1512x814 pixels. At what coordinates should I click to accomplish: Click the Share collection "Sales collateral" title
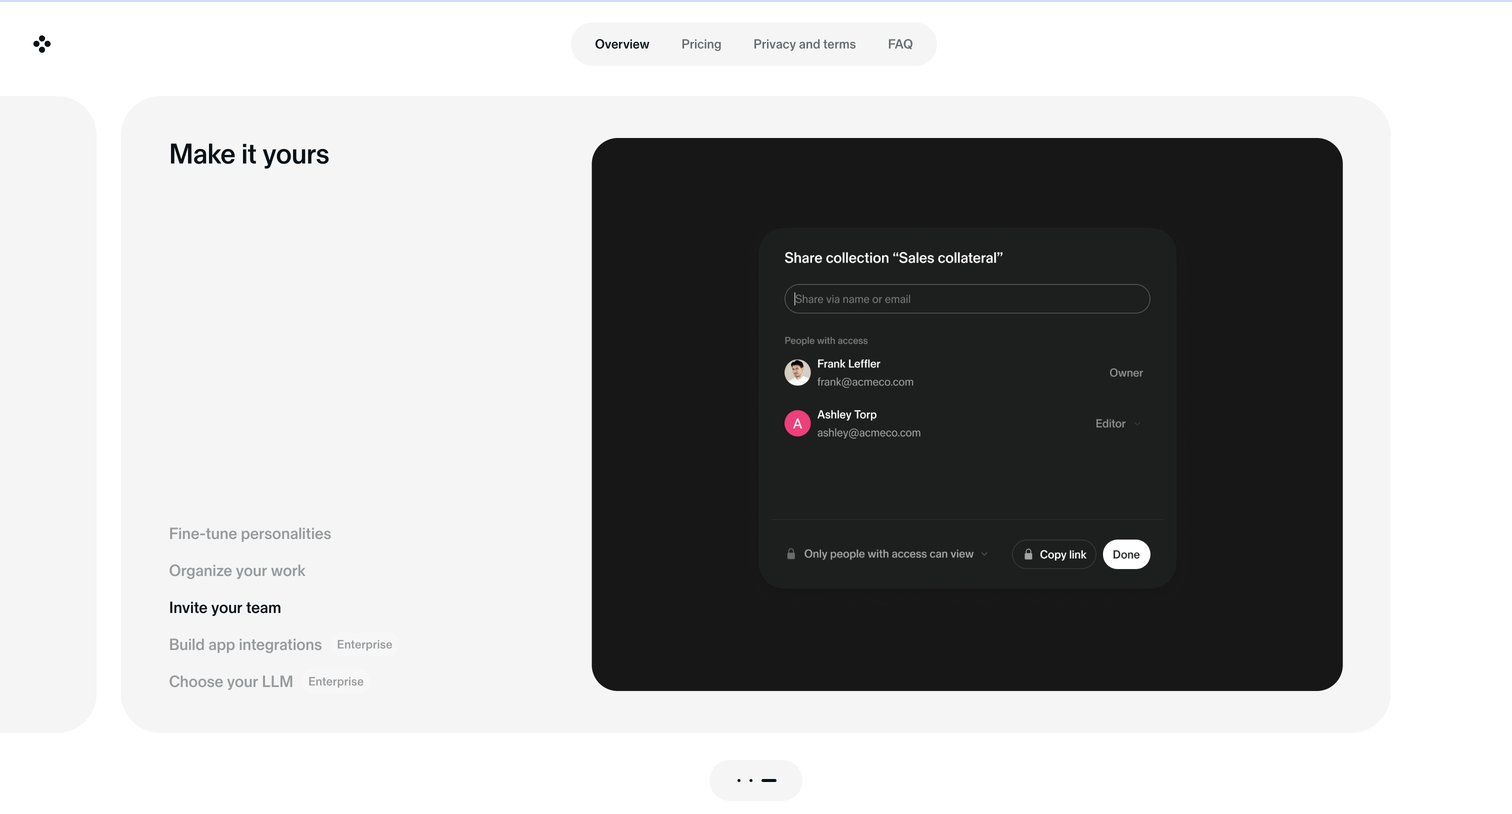893,258
